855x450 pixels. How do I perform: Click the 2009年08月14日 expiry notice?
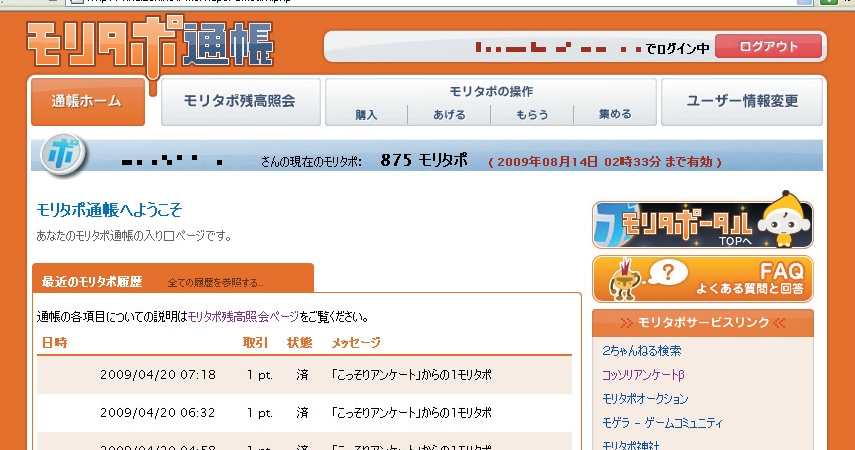tap(605, 161)
